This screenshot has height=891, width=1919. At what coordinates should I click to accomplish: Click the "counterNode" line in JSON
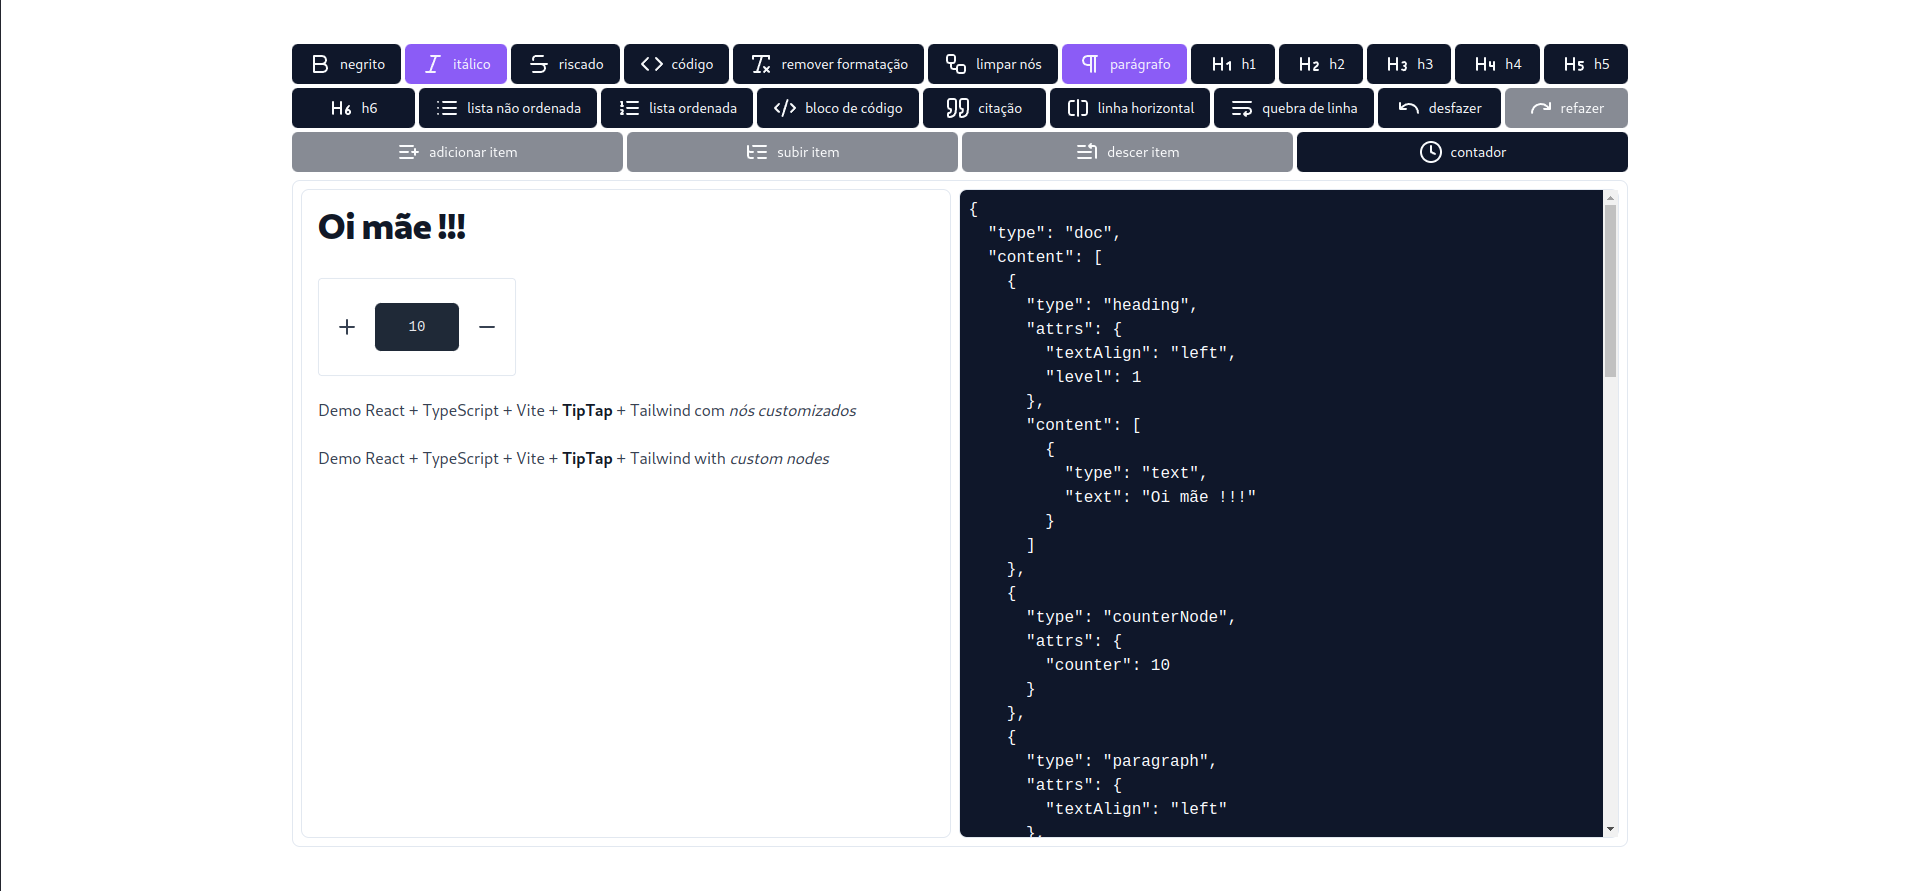click(x=1131, y=617)
